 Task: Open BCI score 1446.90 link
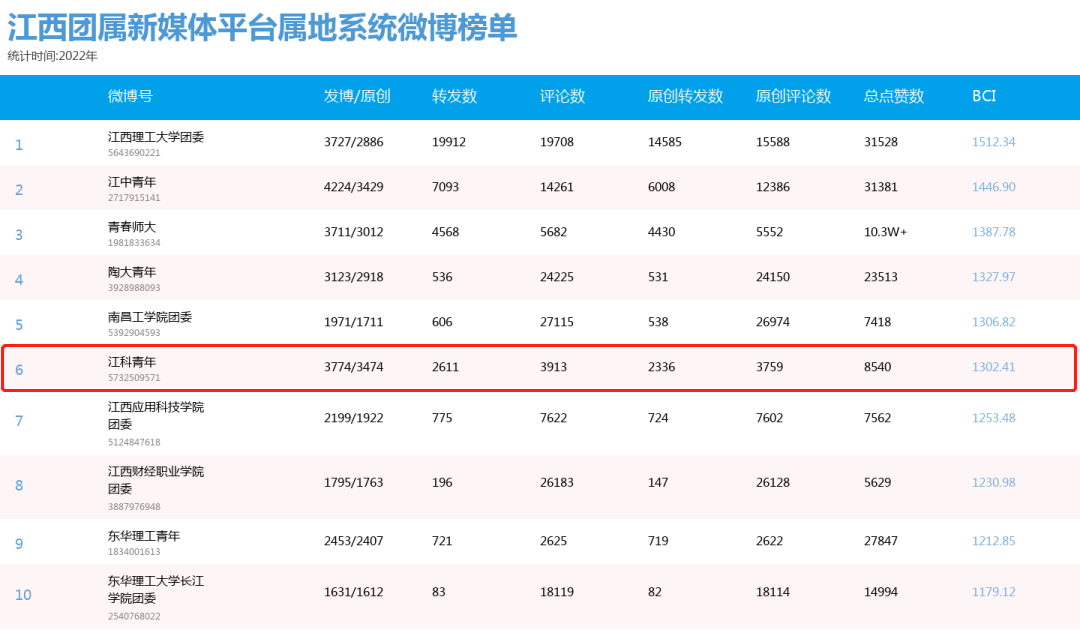[993, 187]
